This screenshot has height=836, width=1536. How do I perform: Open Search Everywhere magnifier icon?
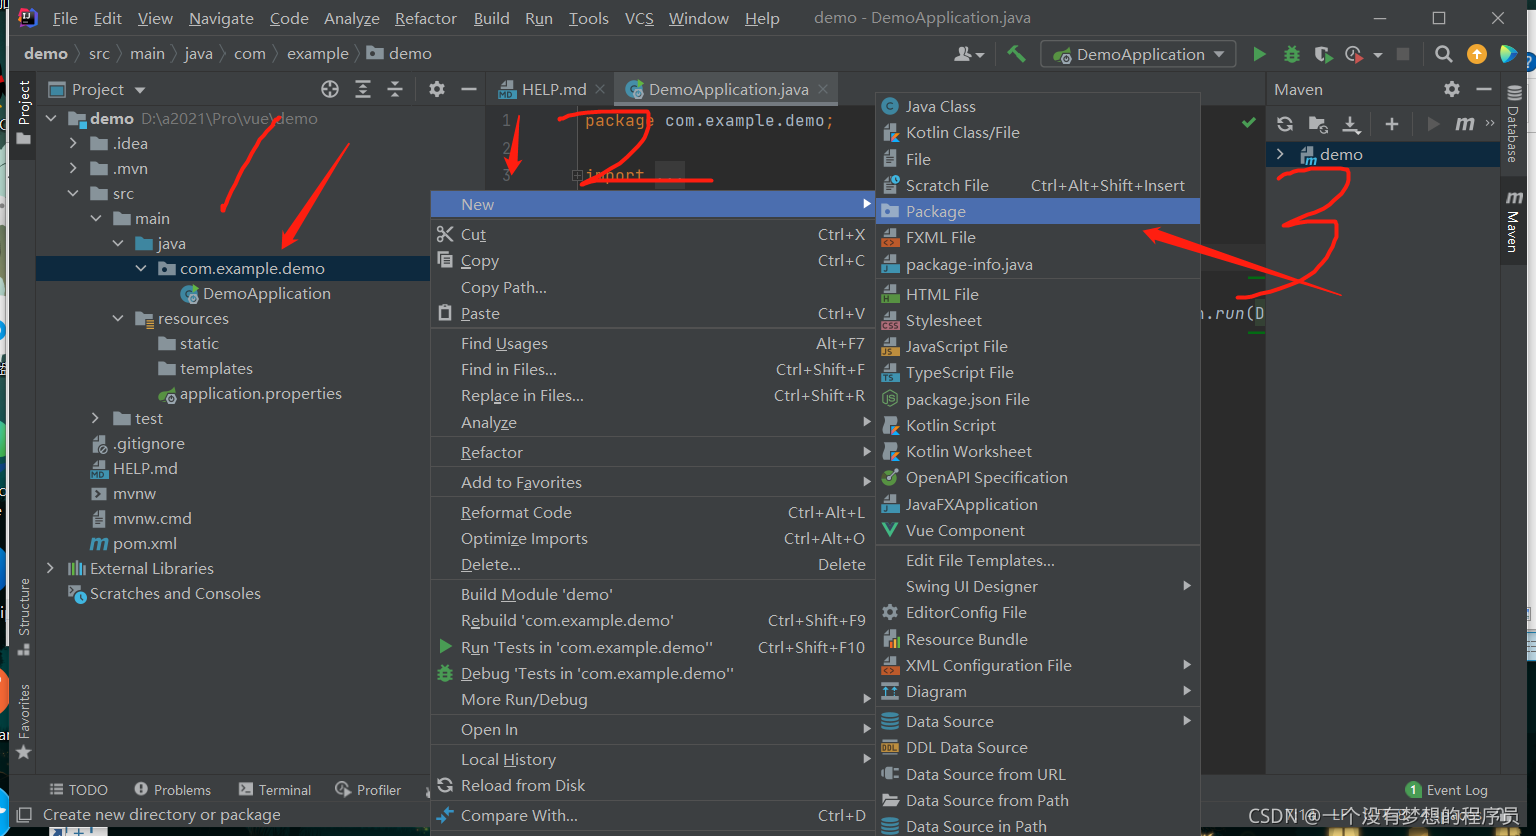pyautogui.click(x=1443, y=54)
